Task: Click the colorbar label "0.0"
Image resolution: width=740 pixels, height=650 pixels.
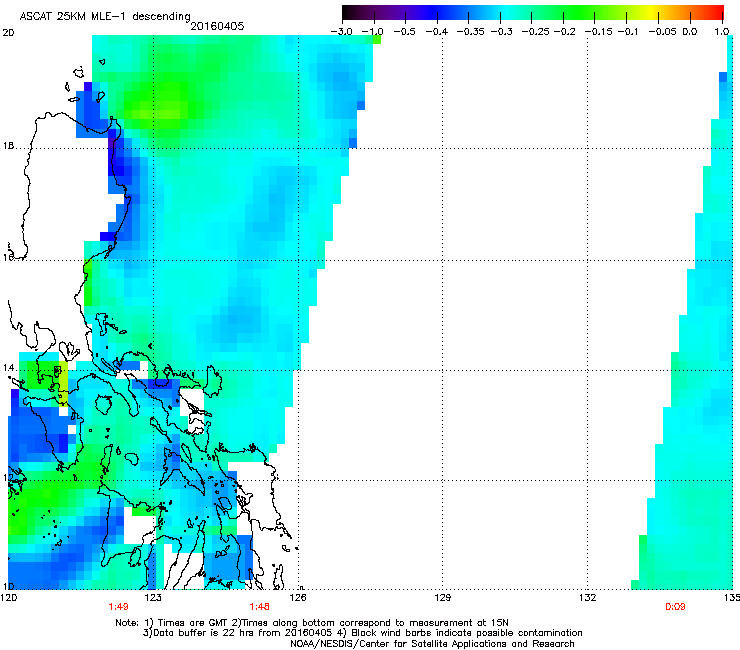Action: (x=690, y=32)
